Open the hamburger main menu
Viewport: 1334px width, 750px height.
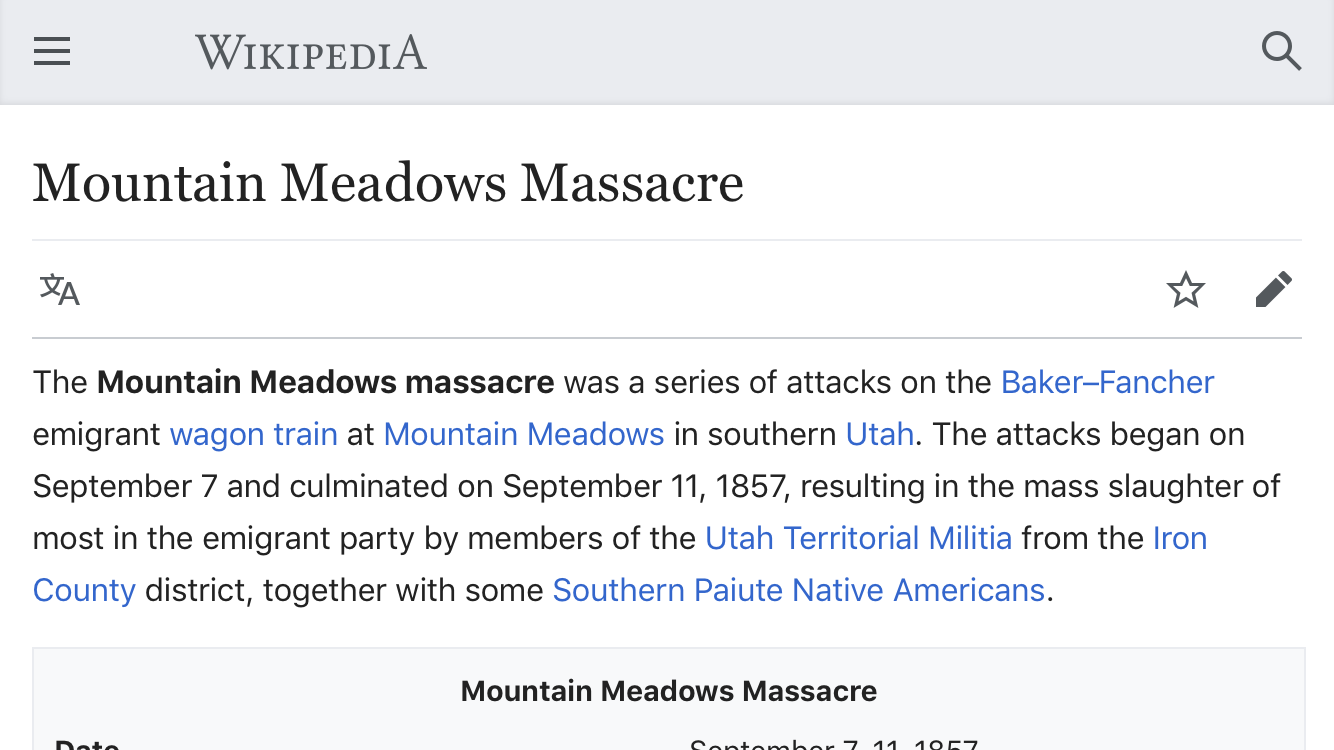tap(52, 51)
